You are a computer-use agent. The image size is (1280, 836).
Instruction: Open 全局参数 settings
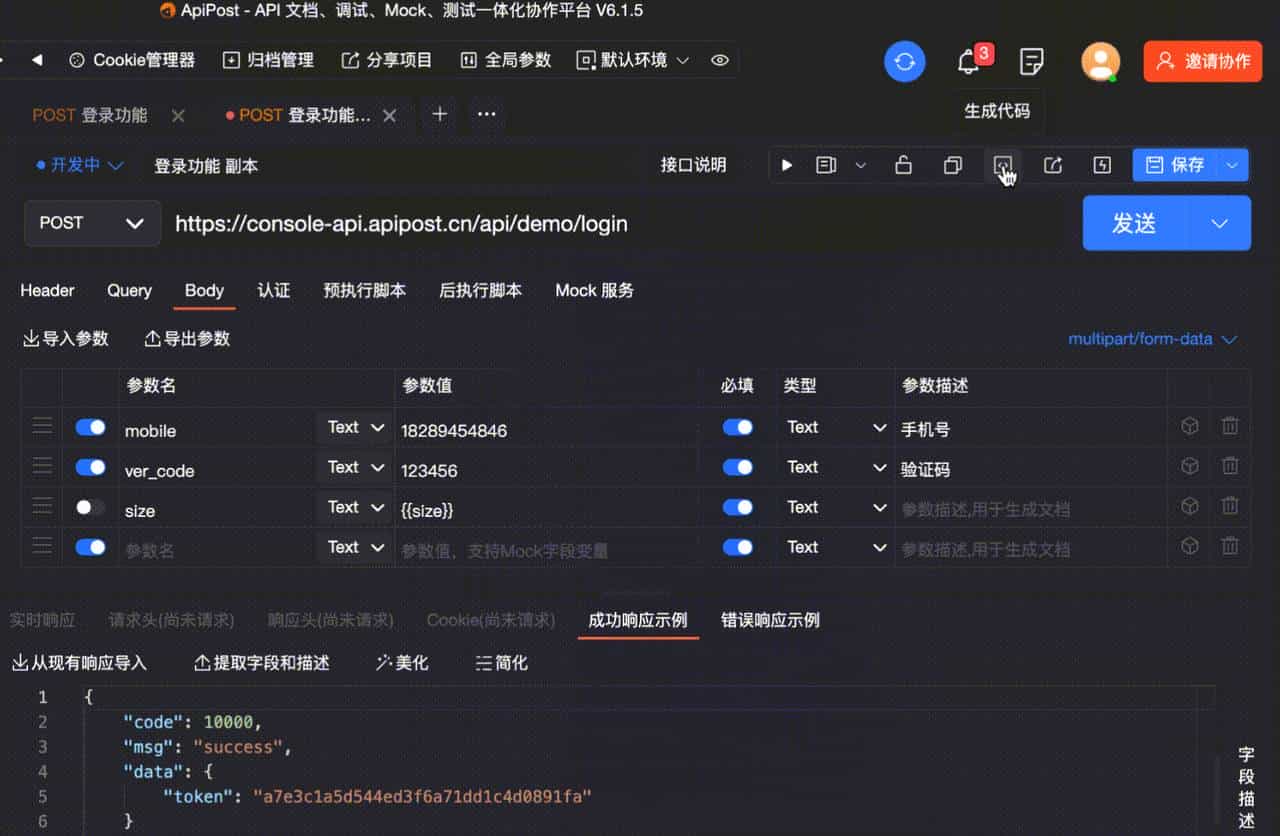pos(505,59)
